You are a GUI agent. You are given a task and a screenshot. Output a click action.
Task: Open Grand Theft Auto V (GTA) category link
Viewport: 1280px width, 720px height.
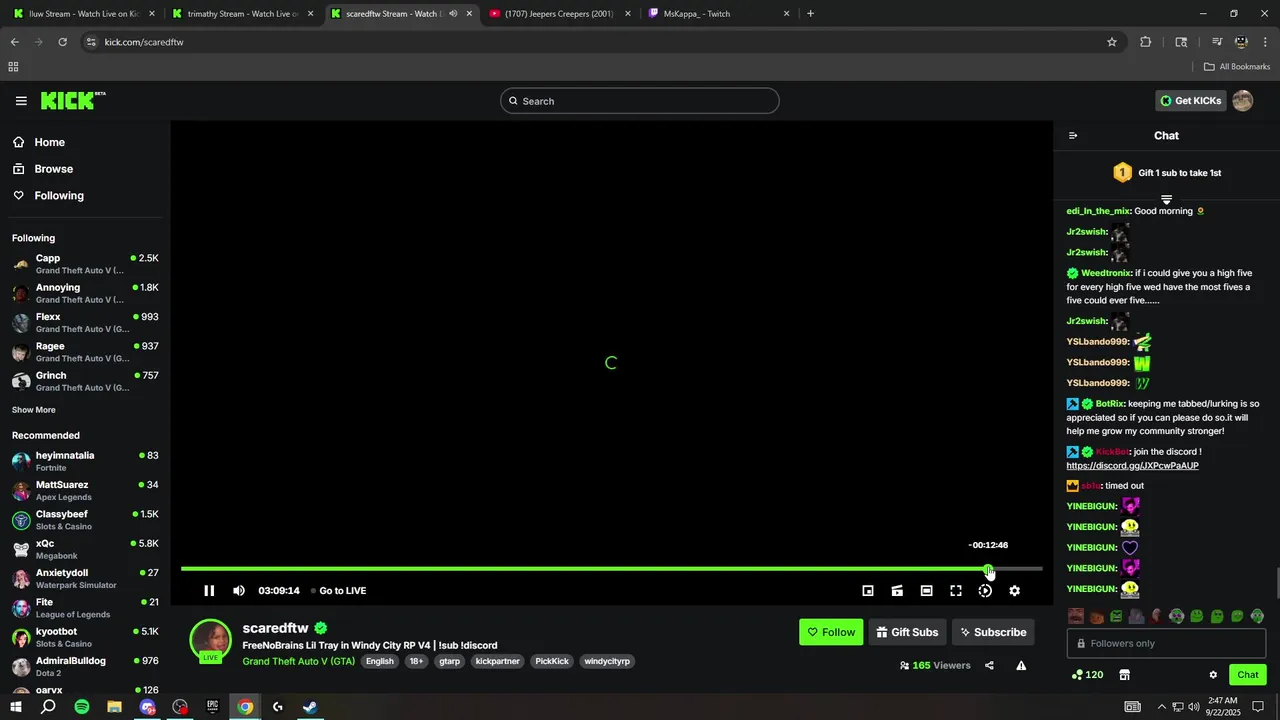298,661
